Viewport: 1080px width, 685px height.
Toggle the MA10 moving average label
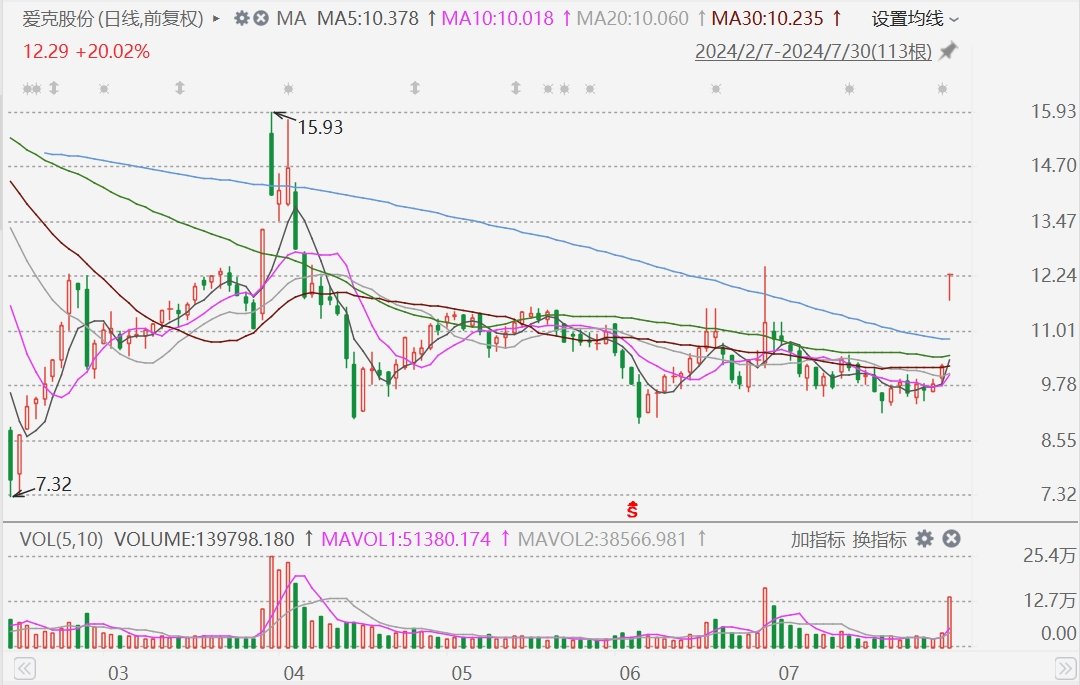click(x=497, y=19)
